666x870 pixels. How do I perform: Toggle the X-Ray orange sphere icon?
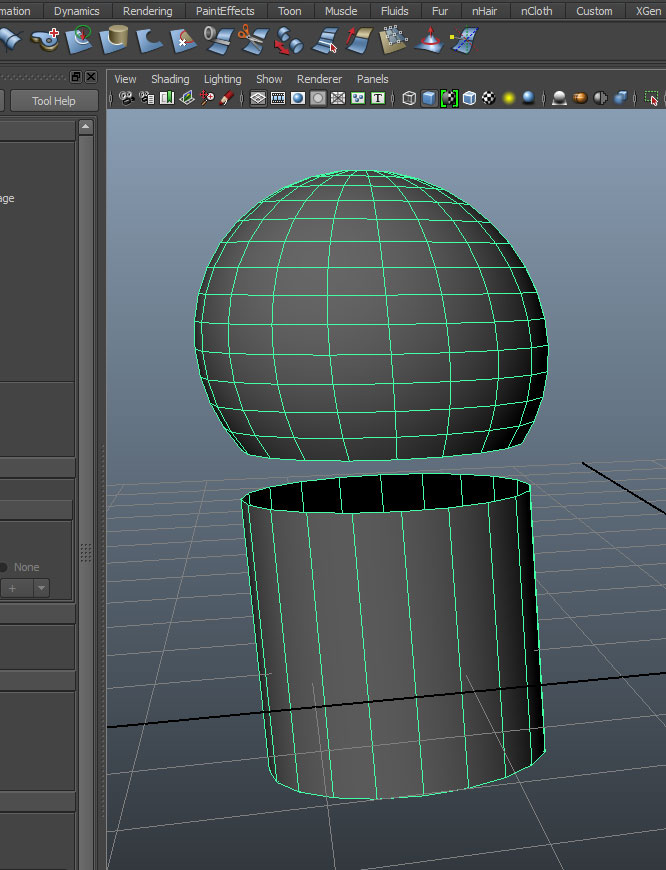[580, 98]
